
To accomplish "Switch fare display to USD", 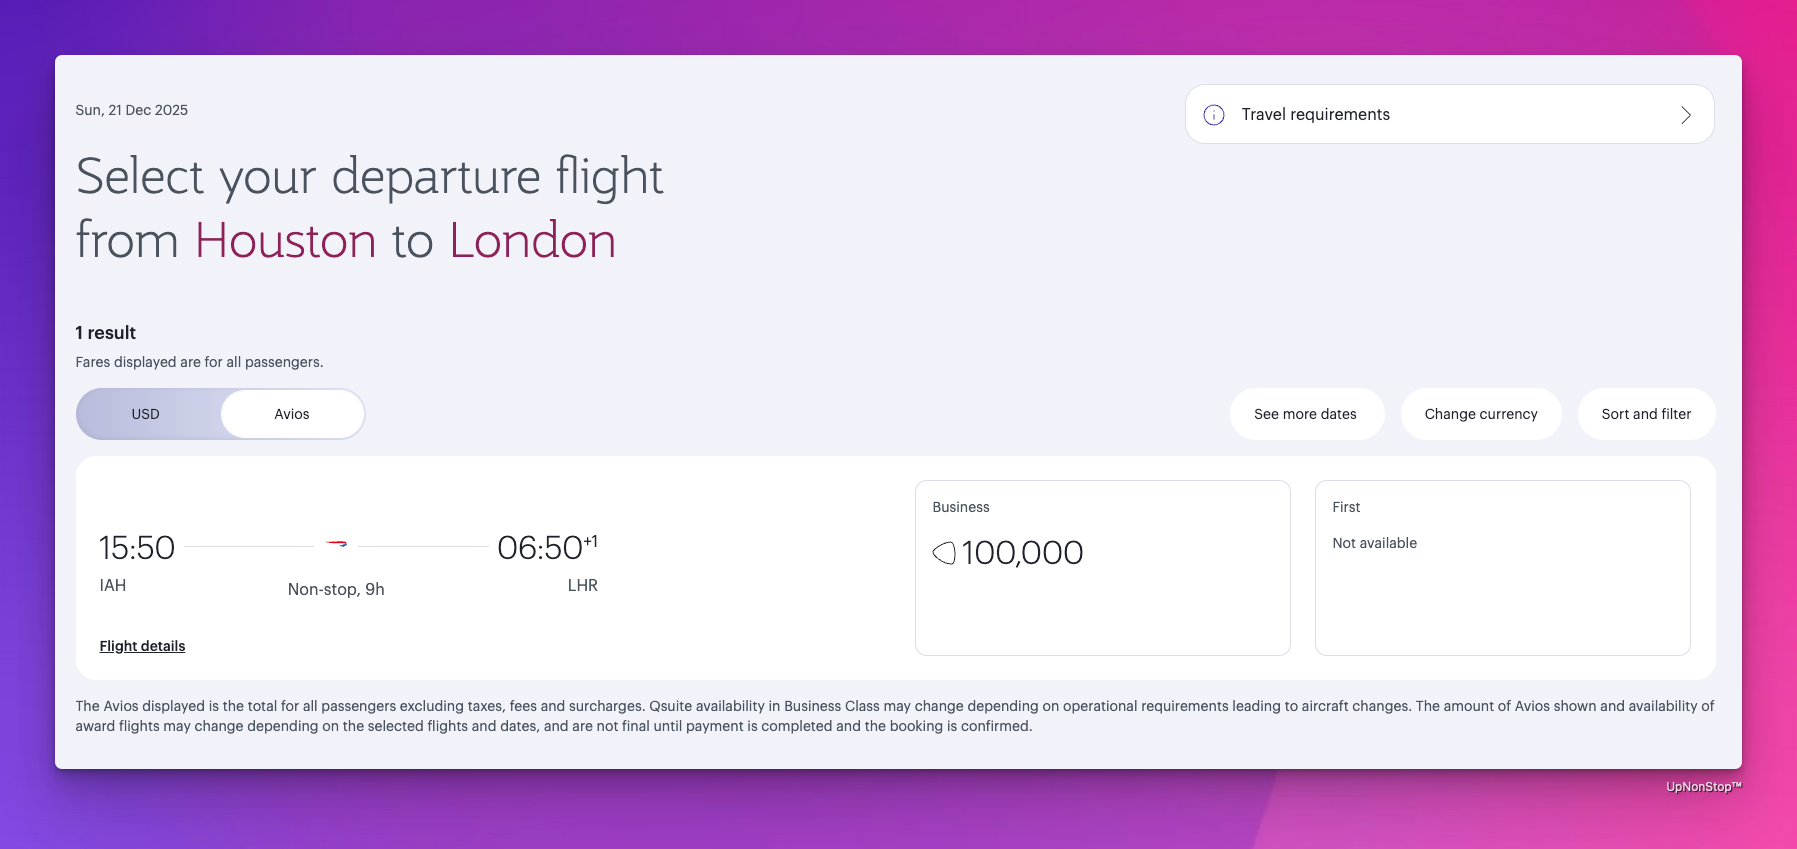I will pos(146,414).
